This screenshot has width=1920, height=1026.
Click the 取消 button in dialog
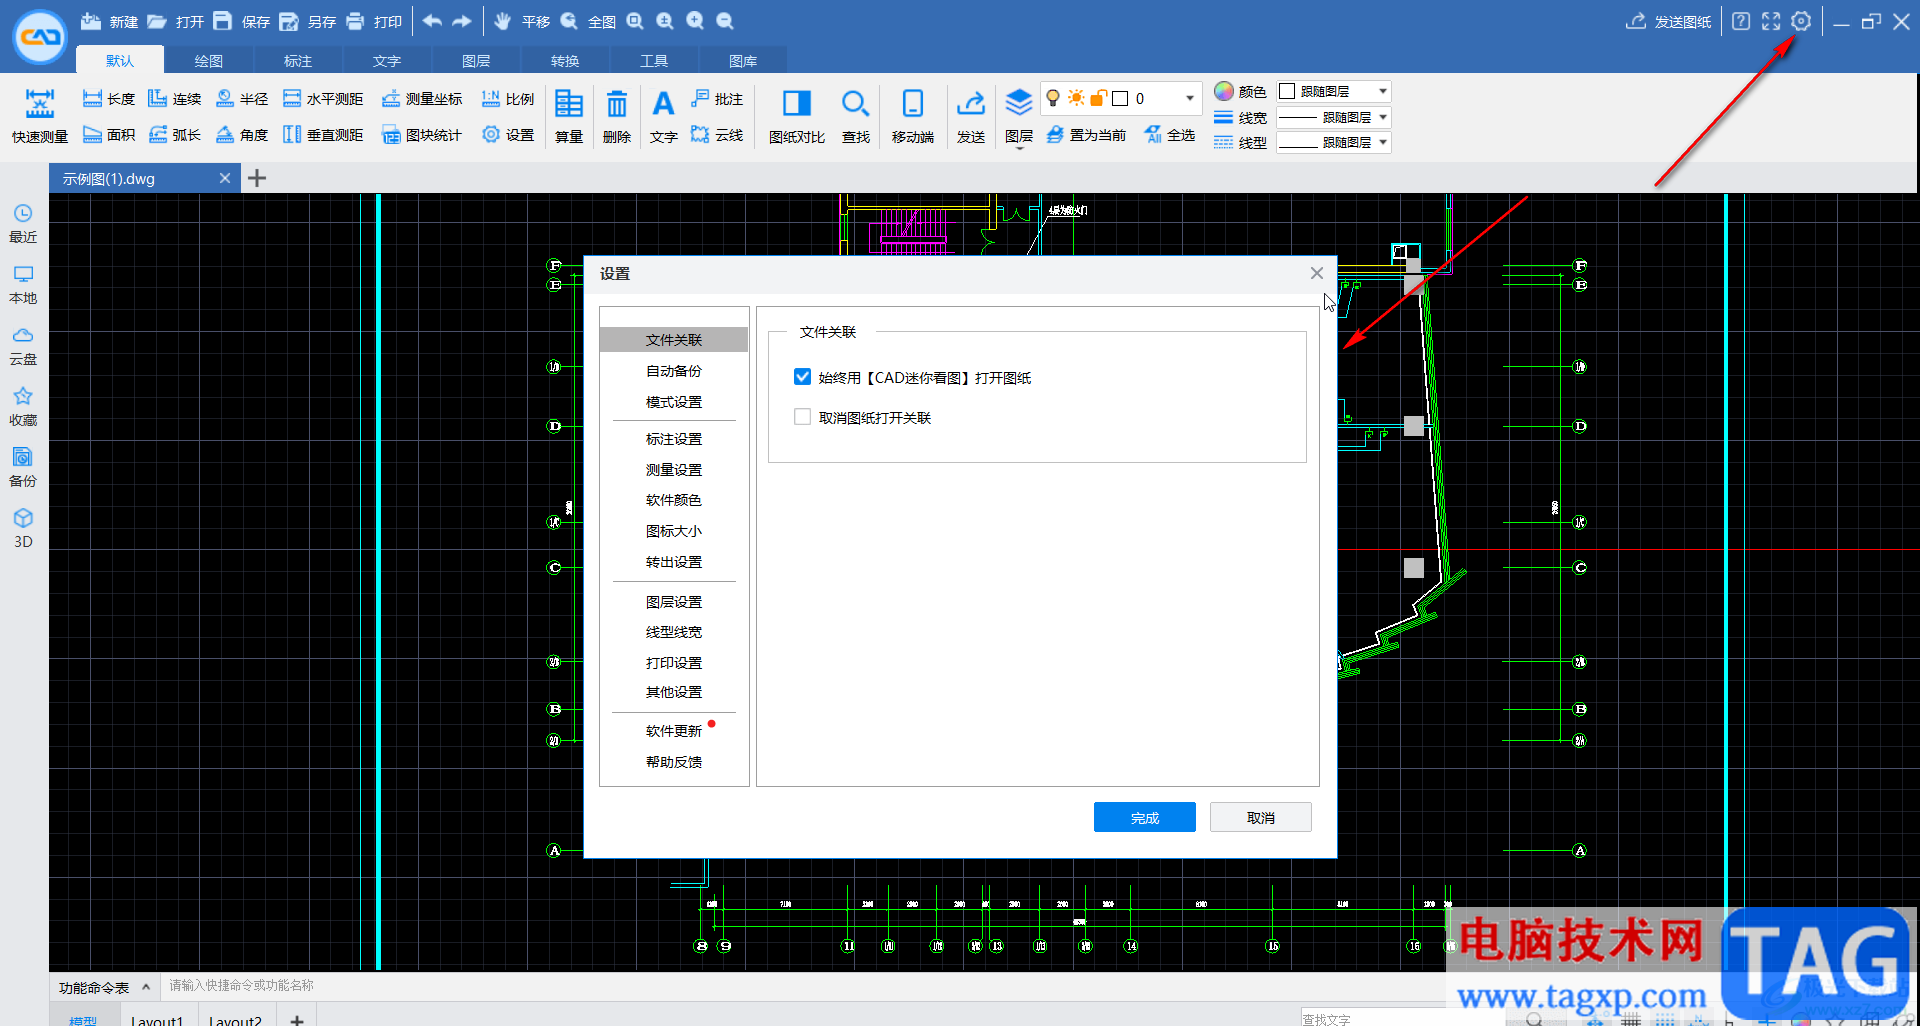[1260, 817]
